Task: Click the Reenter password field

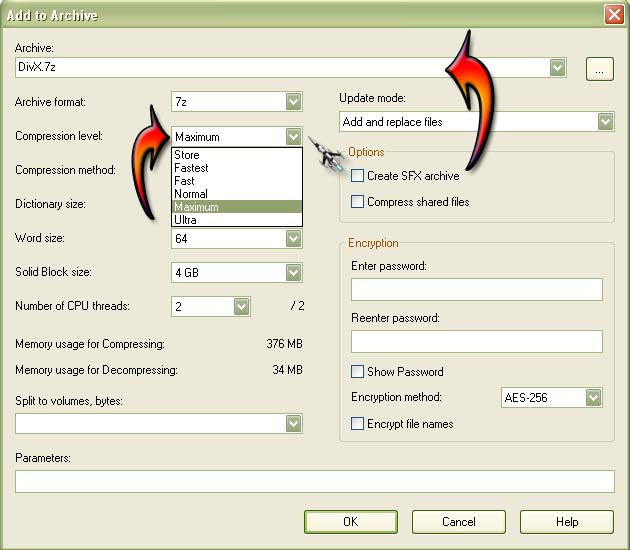Action: coord(476,342)
